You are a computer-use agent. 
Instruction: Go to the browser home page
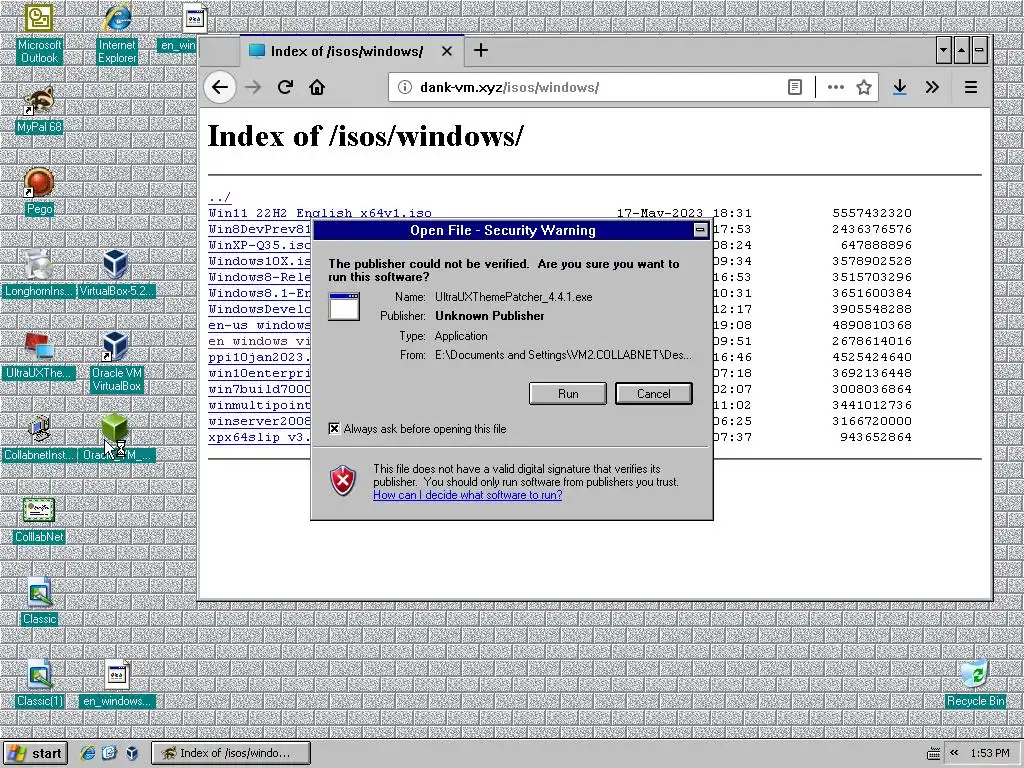tap(317, 87)
